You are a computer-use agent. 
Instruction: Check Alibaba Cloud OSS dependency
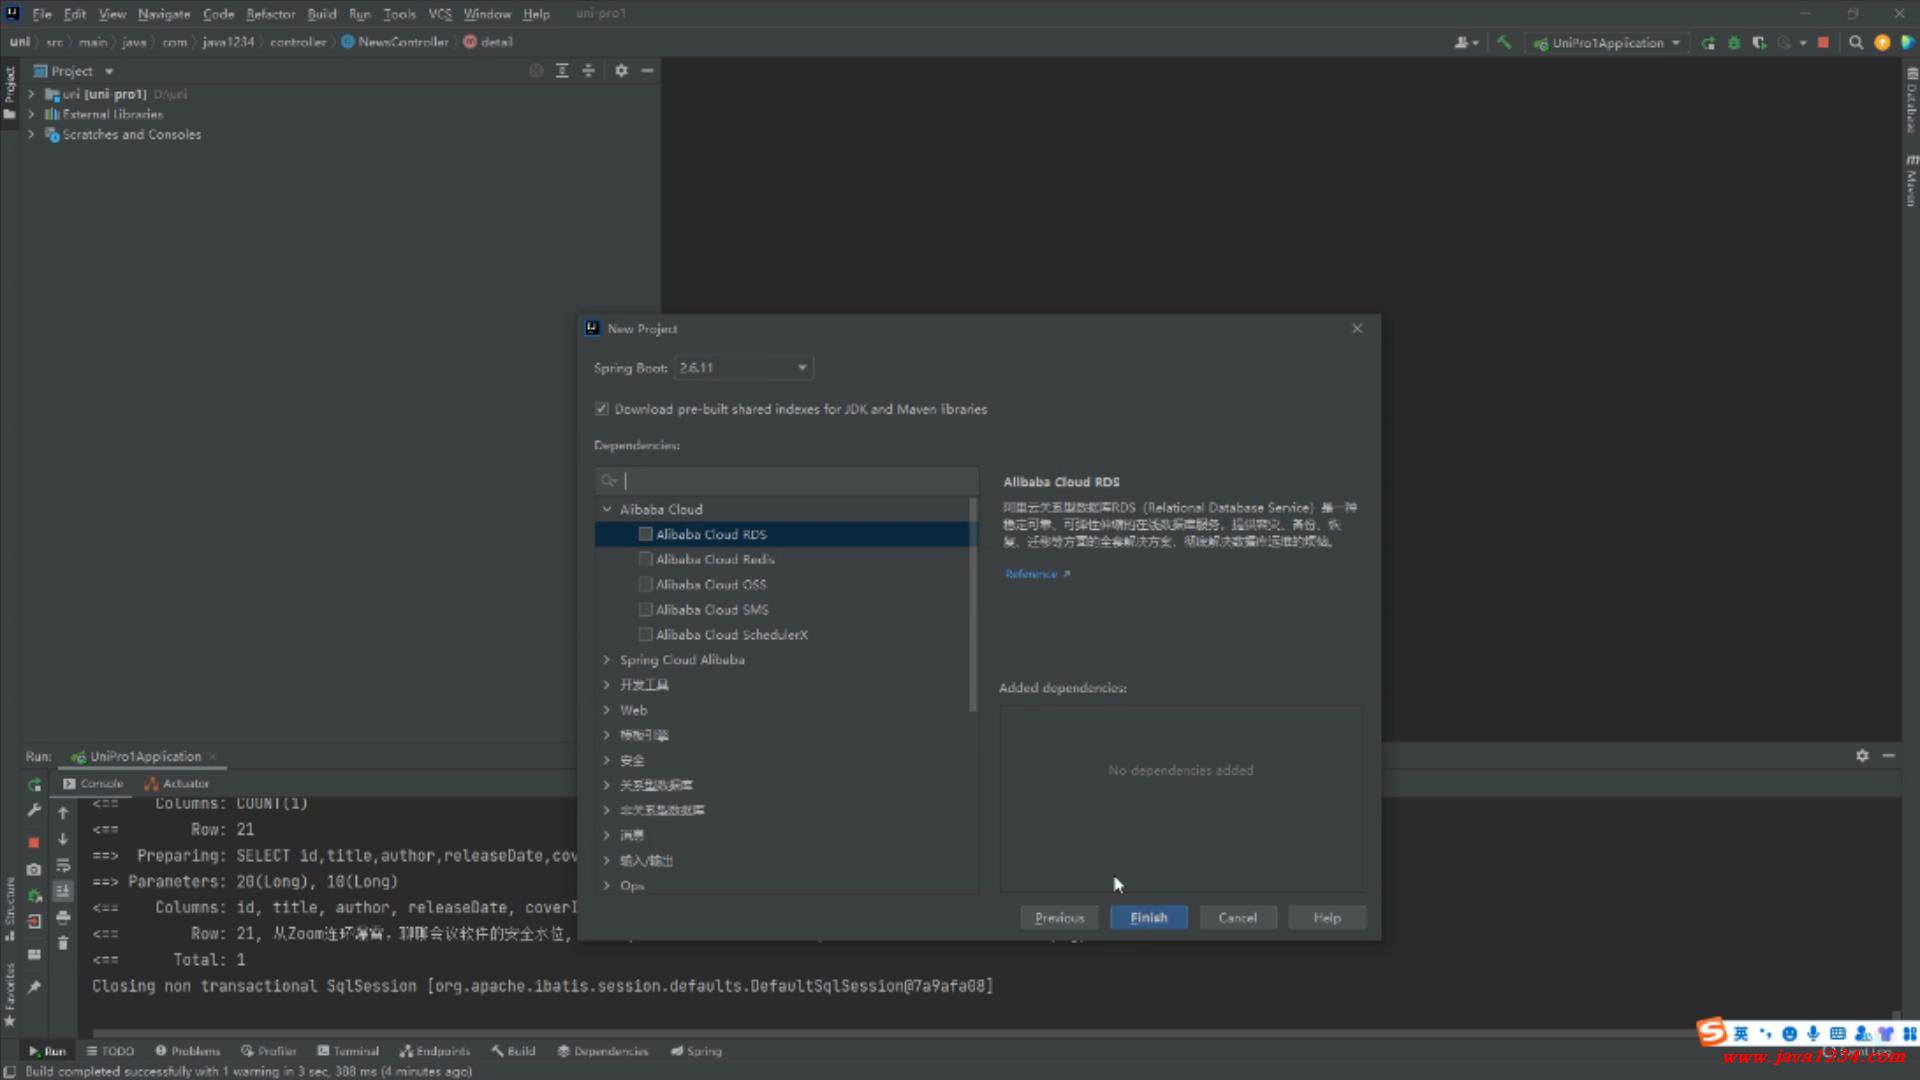[x=645, y=584]
